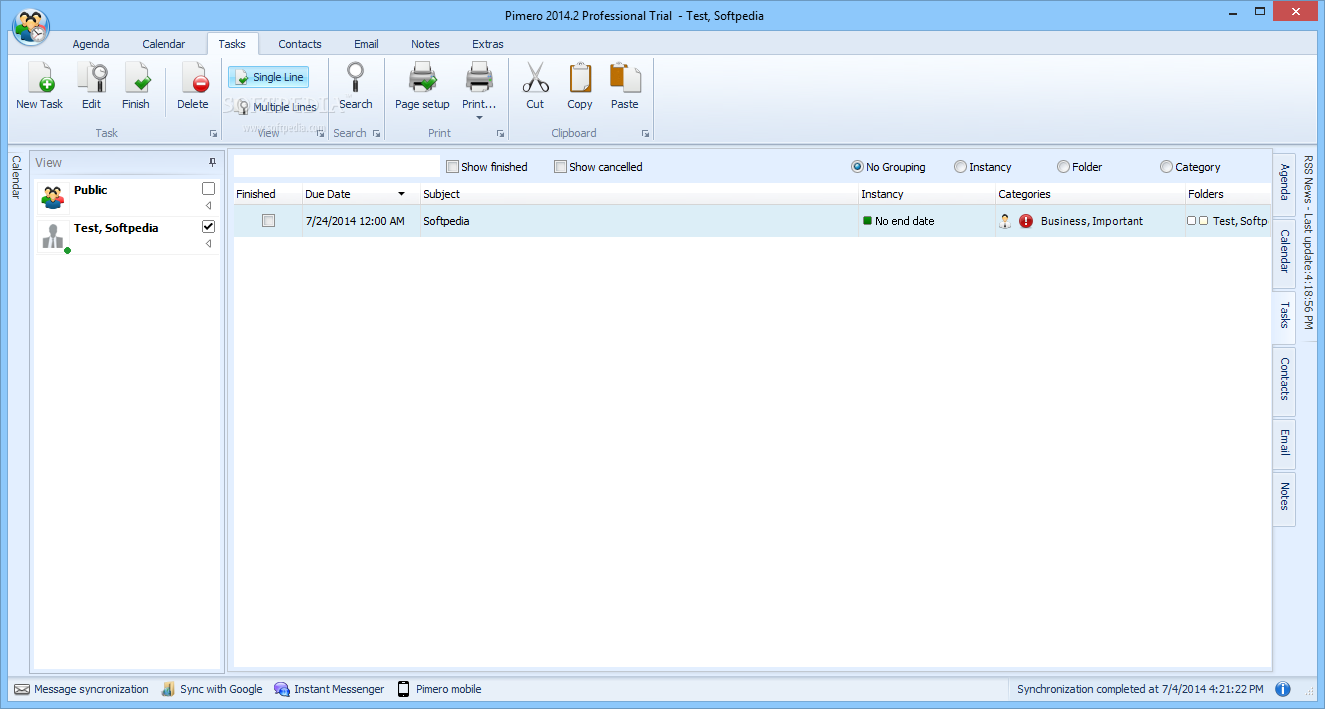Expand the View group dialog launcher
The width and height of the screenshot is (1325, 709).
321,133
